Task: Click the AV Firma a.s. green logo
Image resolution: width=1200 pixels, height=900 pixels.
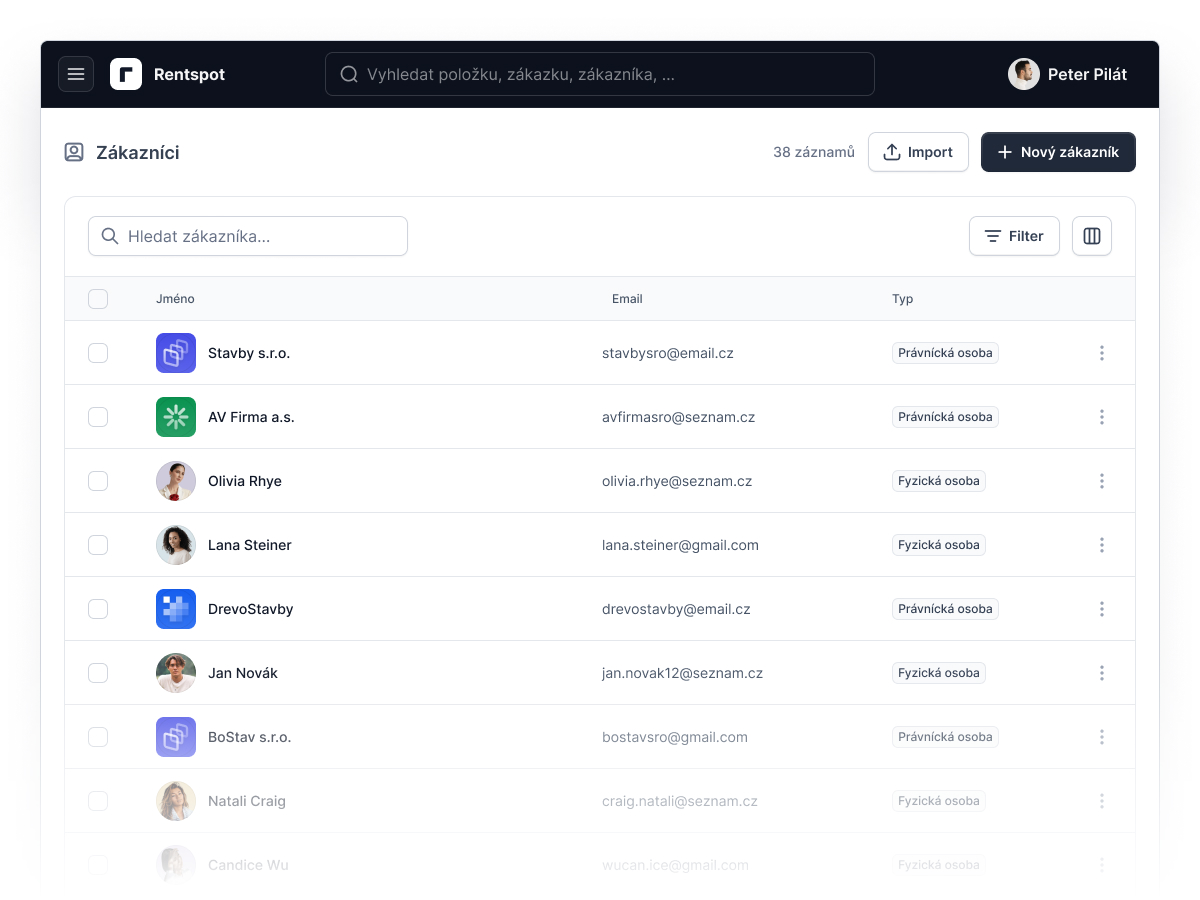Action: [x=176, y=417]
